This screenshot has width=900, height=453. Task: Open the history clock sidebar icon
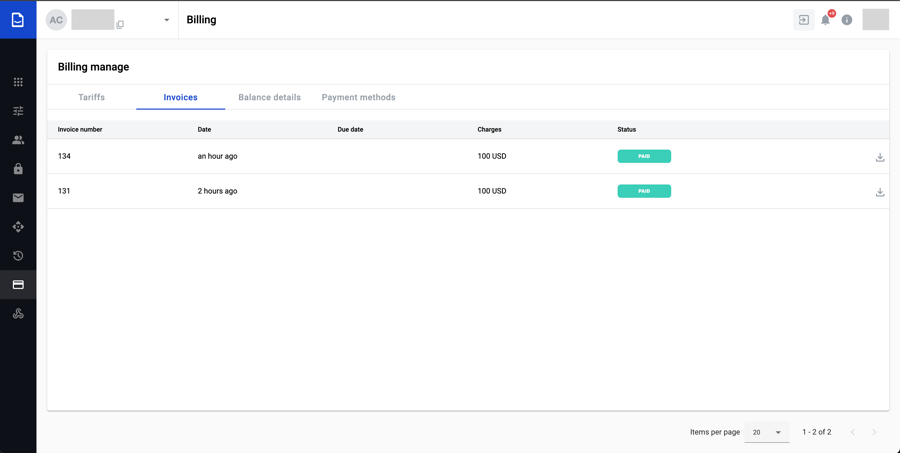pos(18,256)
